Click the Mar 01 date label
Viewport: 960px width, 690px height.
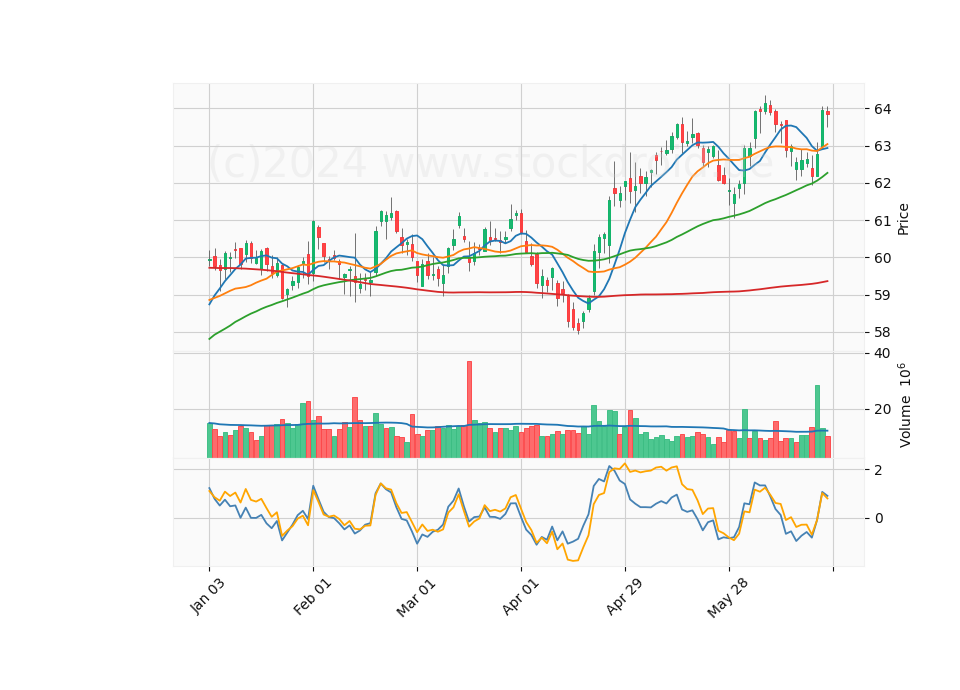point(416,598)
